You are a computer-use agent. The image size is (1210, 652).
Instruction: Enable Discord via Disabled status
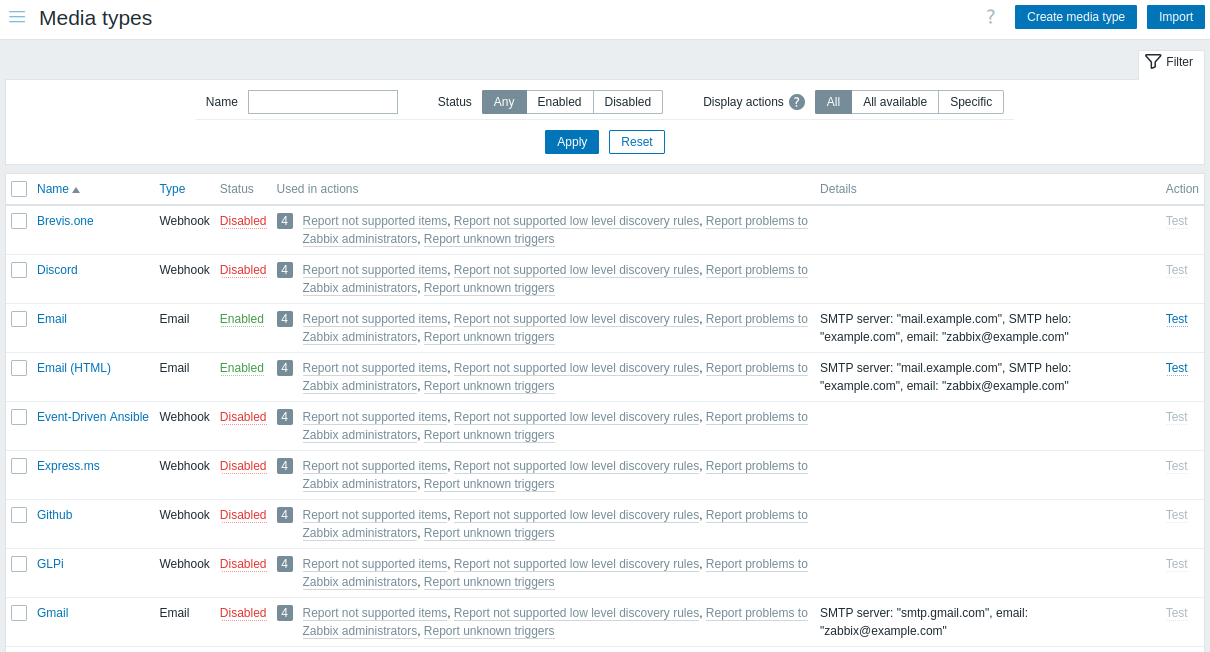[x=243, y=270]
